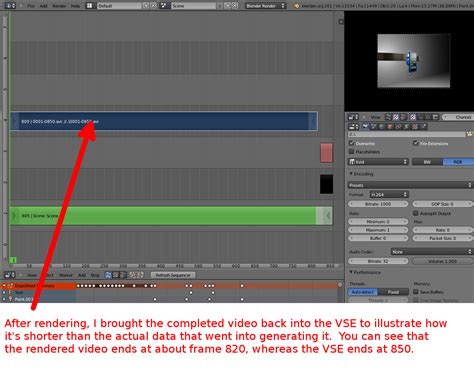Select the Image Preview view type icon in the sequencer header
The height and width of the screenshot is (376, 474).
tap(116, 275)
